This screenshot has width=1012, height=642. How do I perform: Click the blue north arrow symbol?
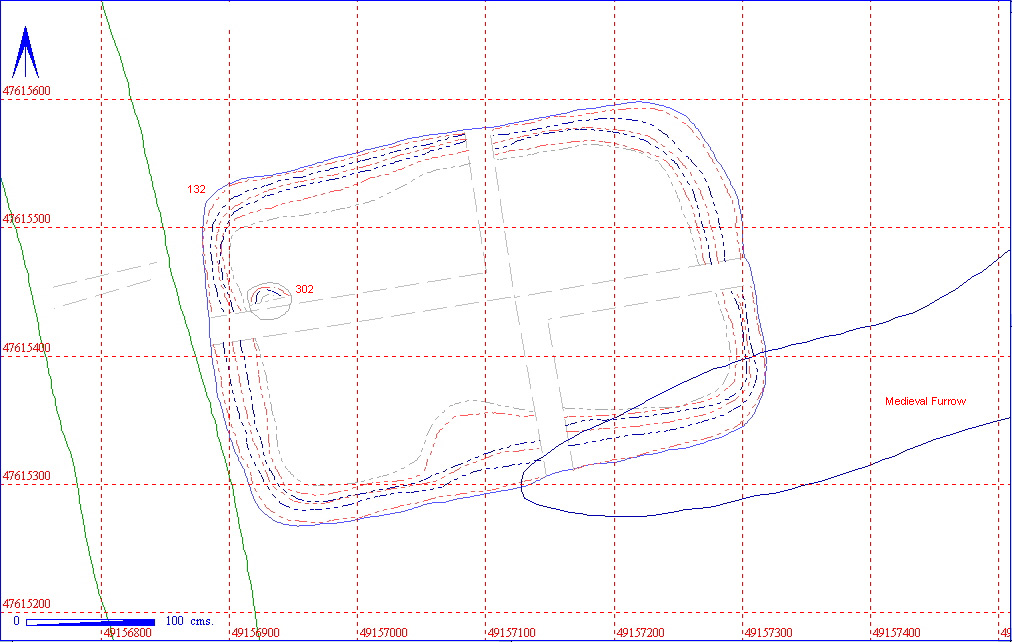tap(25, 52)
